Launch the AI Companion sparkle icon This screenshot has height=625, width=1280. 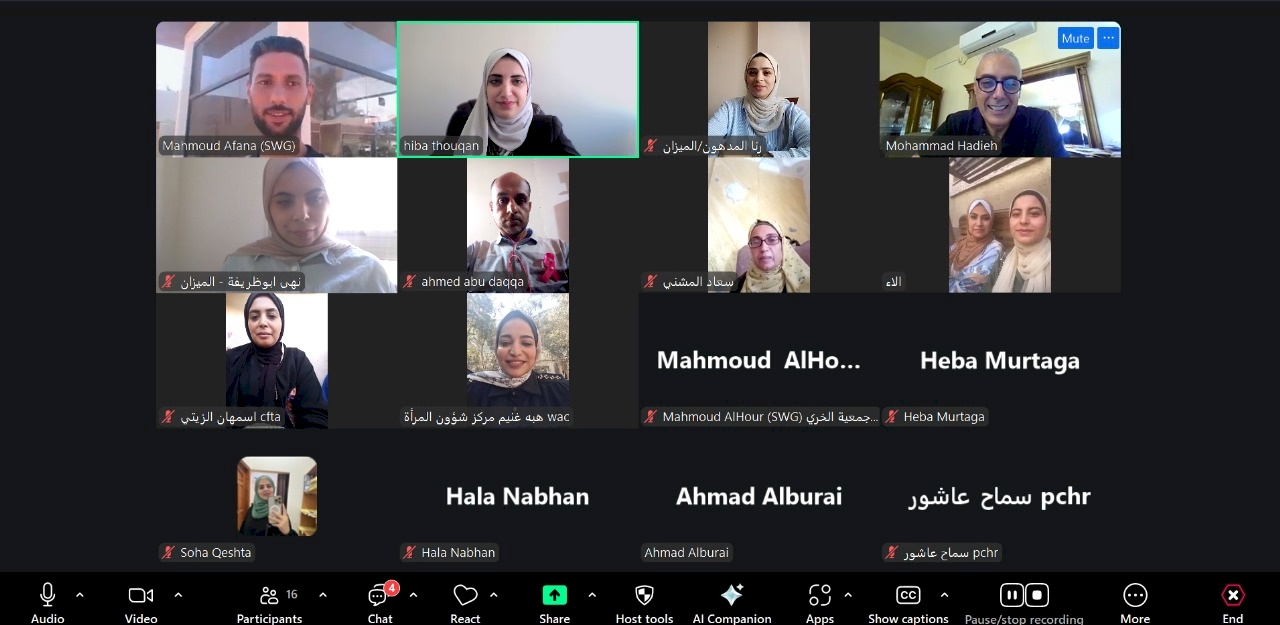click(732, 595)
